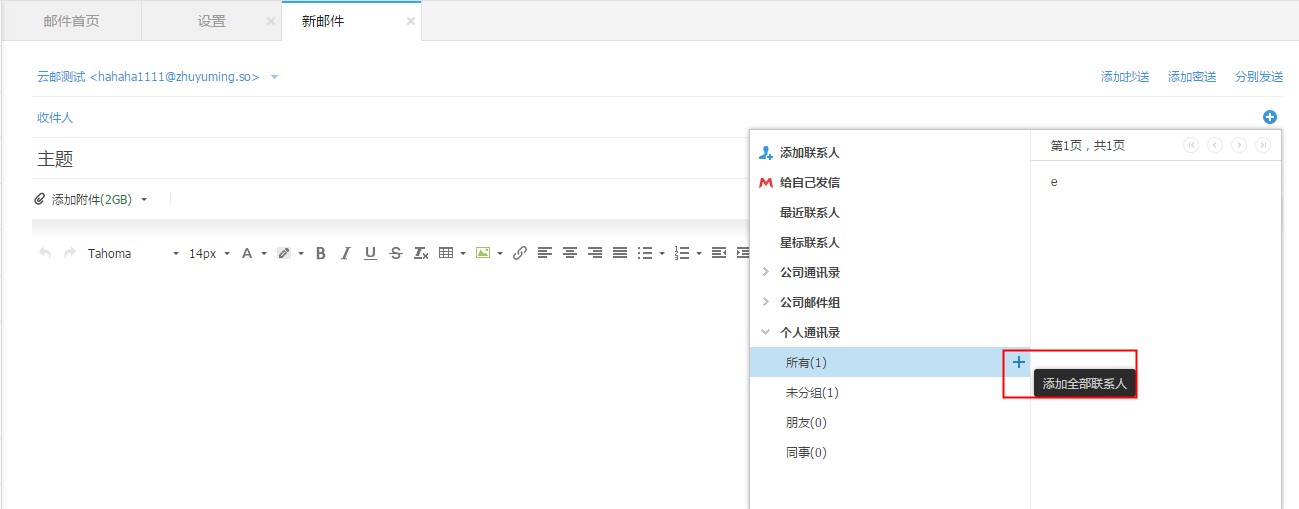Viewport: 1299px width, 509px height.
Task: Switch to the 设置 tab
Action: (212, 21)
